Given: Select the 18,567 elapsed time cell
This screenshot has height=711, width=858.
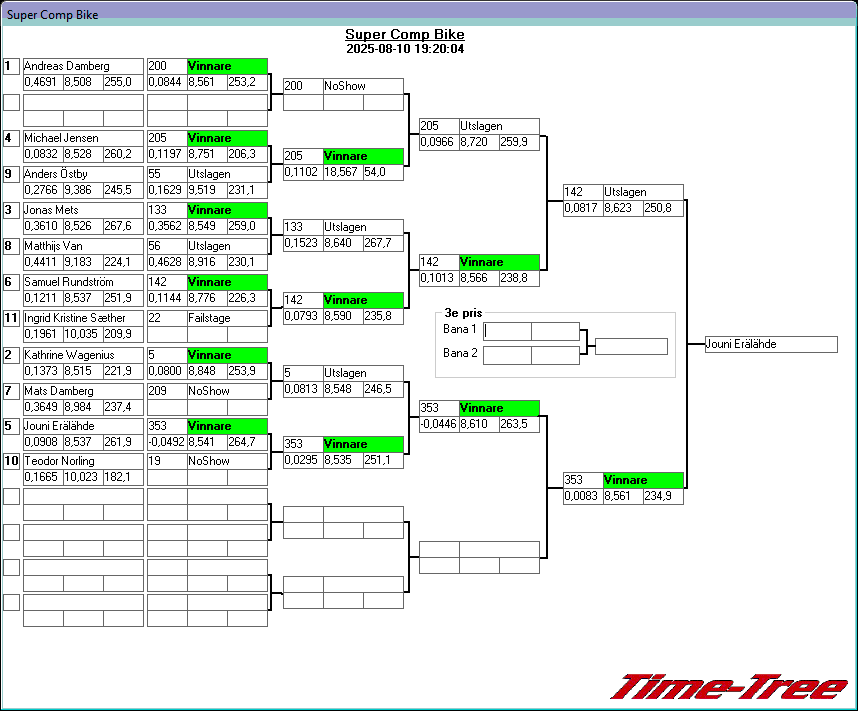Looking at the screenshot, I should (x=342, y=172).
